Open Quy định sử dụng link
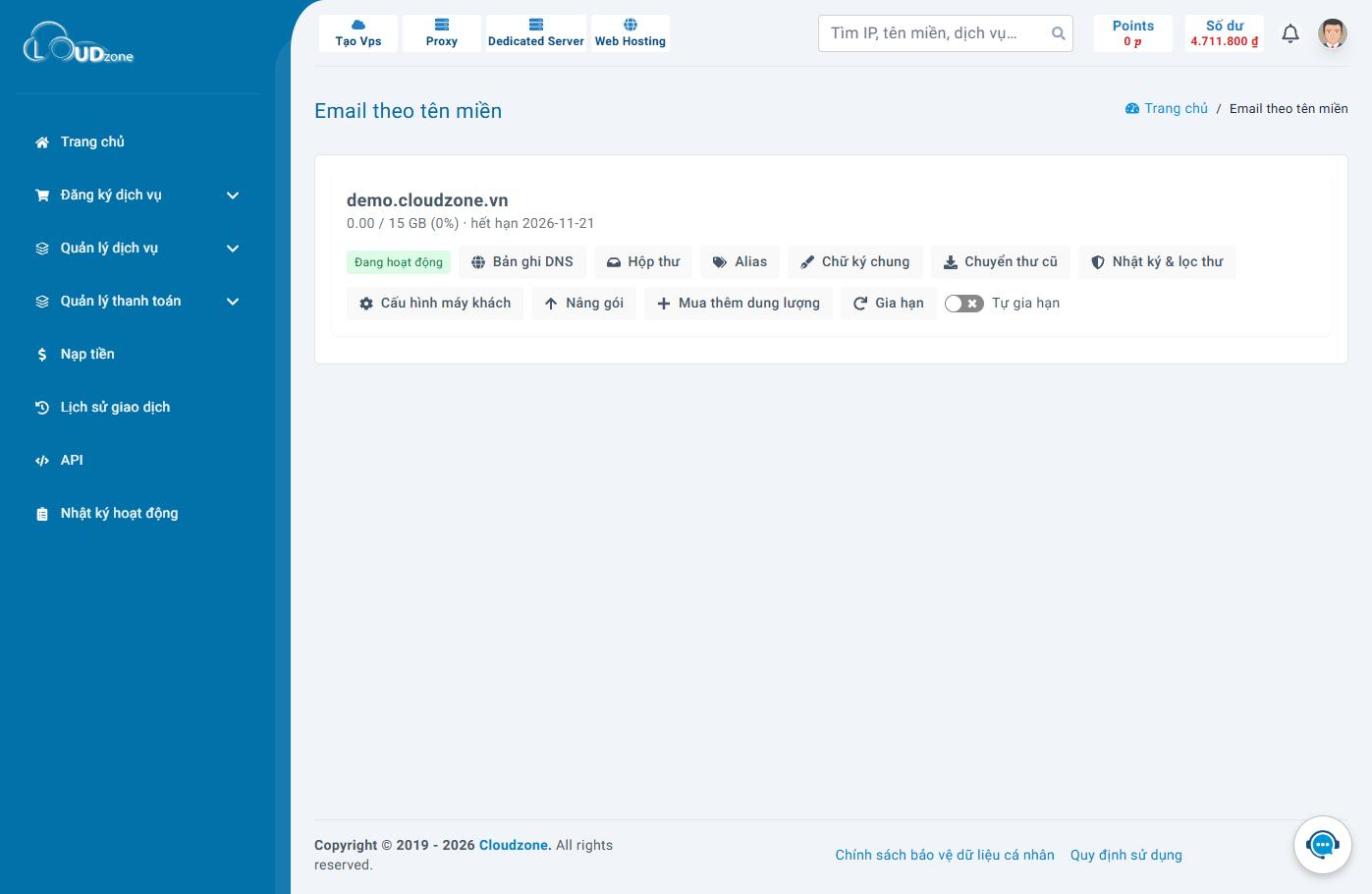Viewport: 1372px width, 894px height. [x=1126, y=855]
